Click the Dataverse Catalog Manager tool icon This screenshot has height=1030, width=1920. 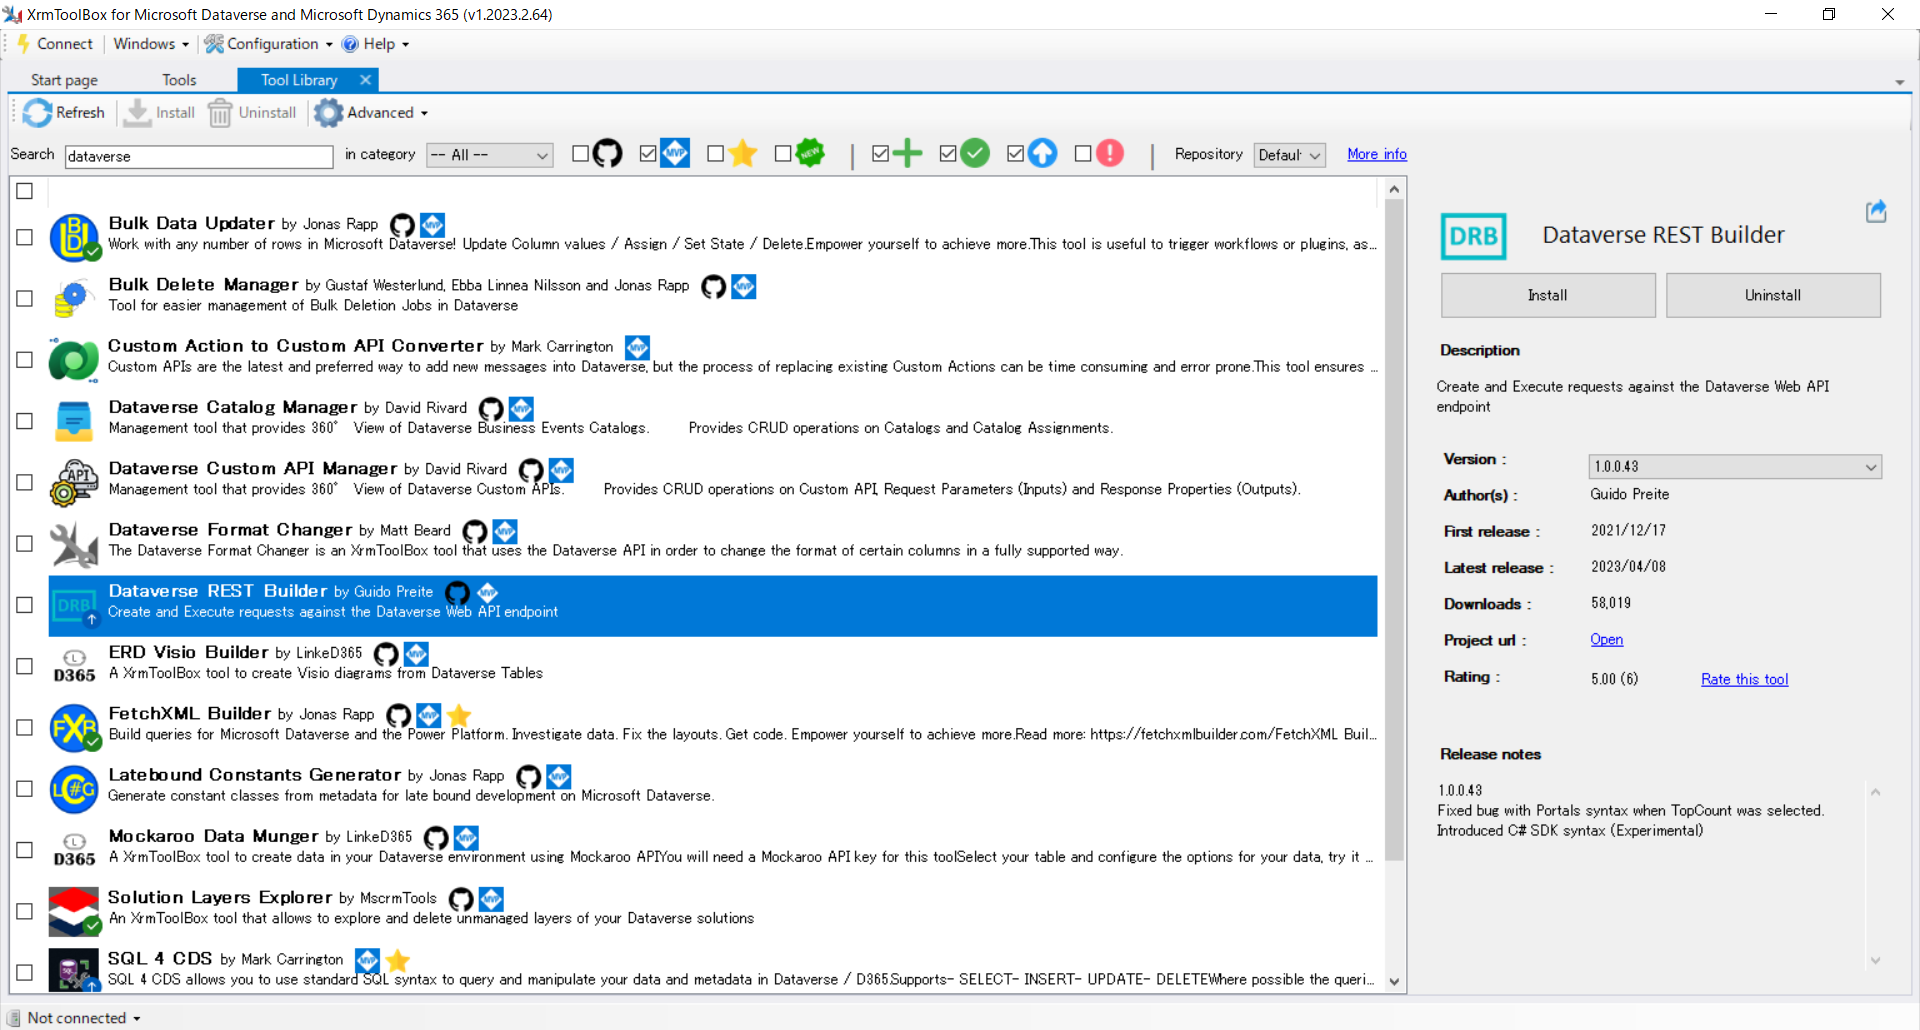pos(74,421)
